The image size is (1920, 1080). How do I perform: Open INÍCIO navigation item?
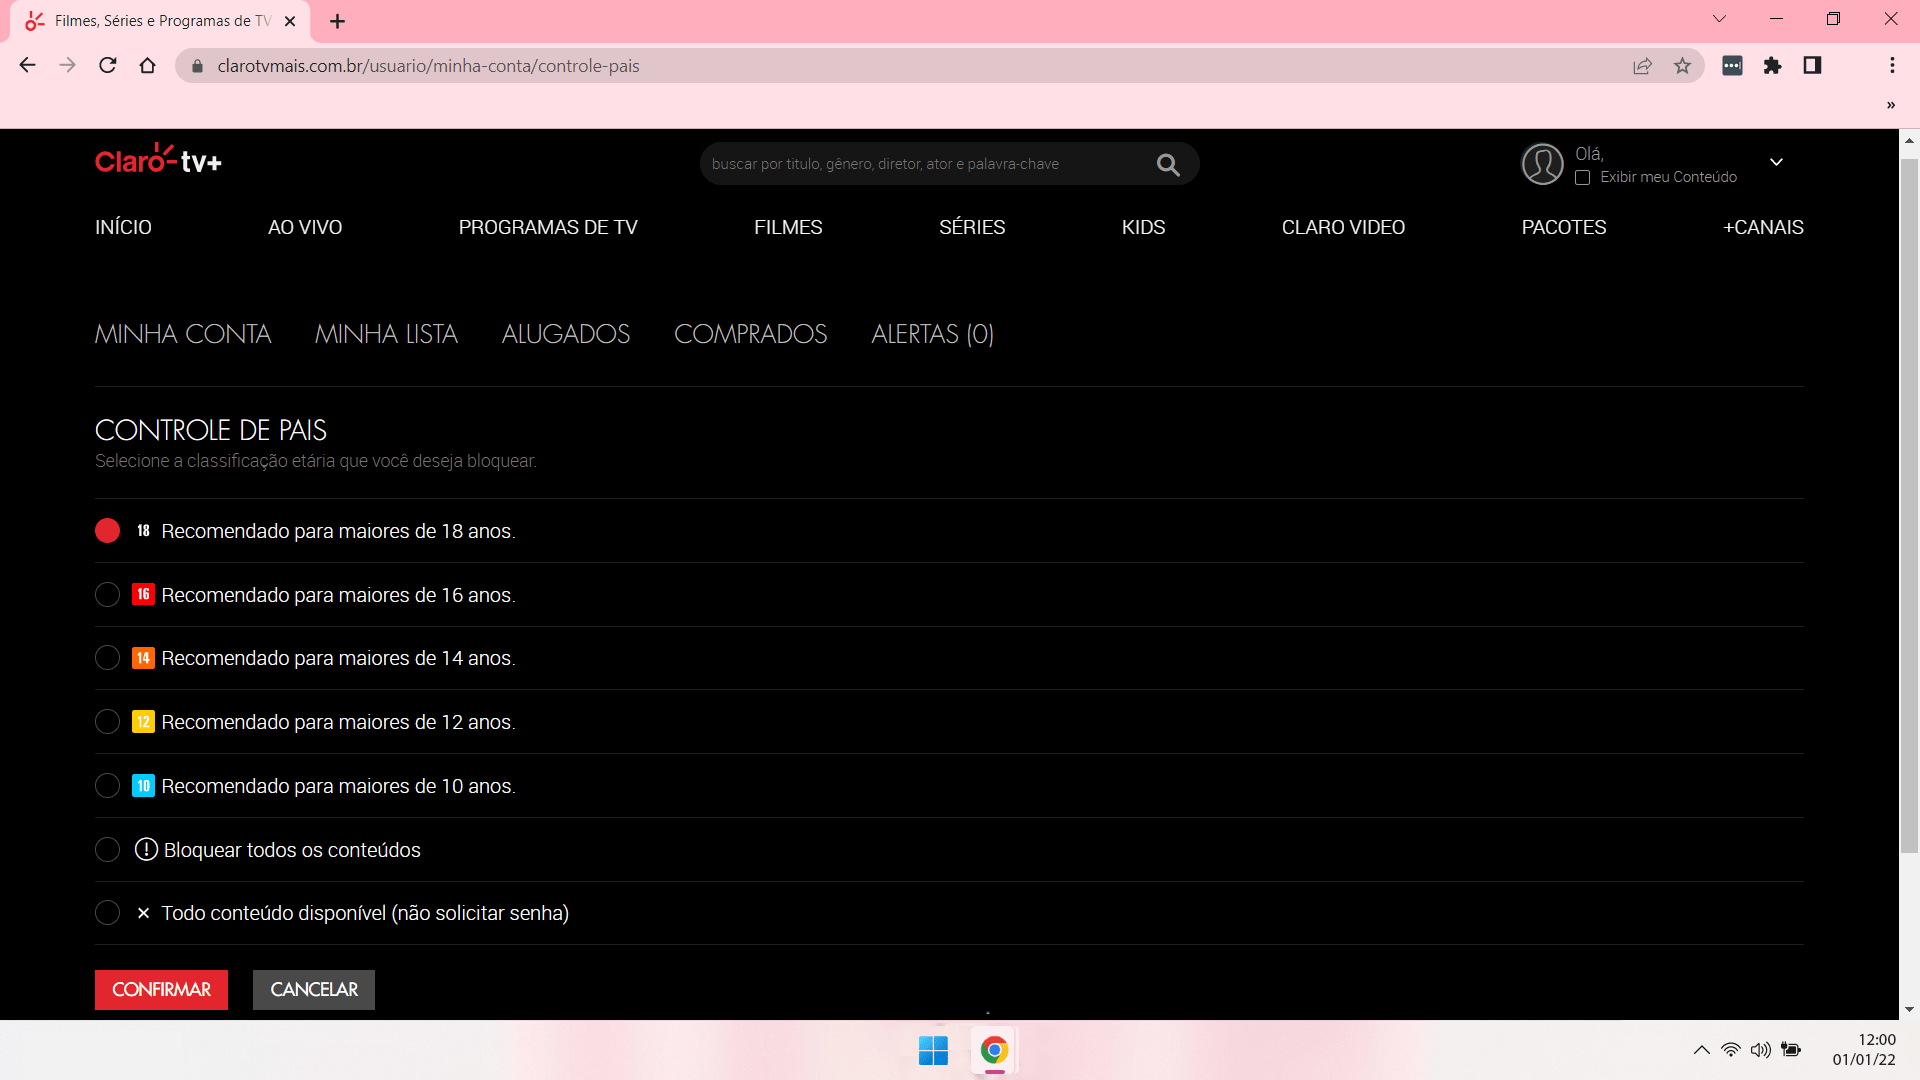click(123, 227)
